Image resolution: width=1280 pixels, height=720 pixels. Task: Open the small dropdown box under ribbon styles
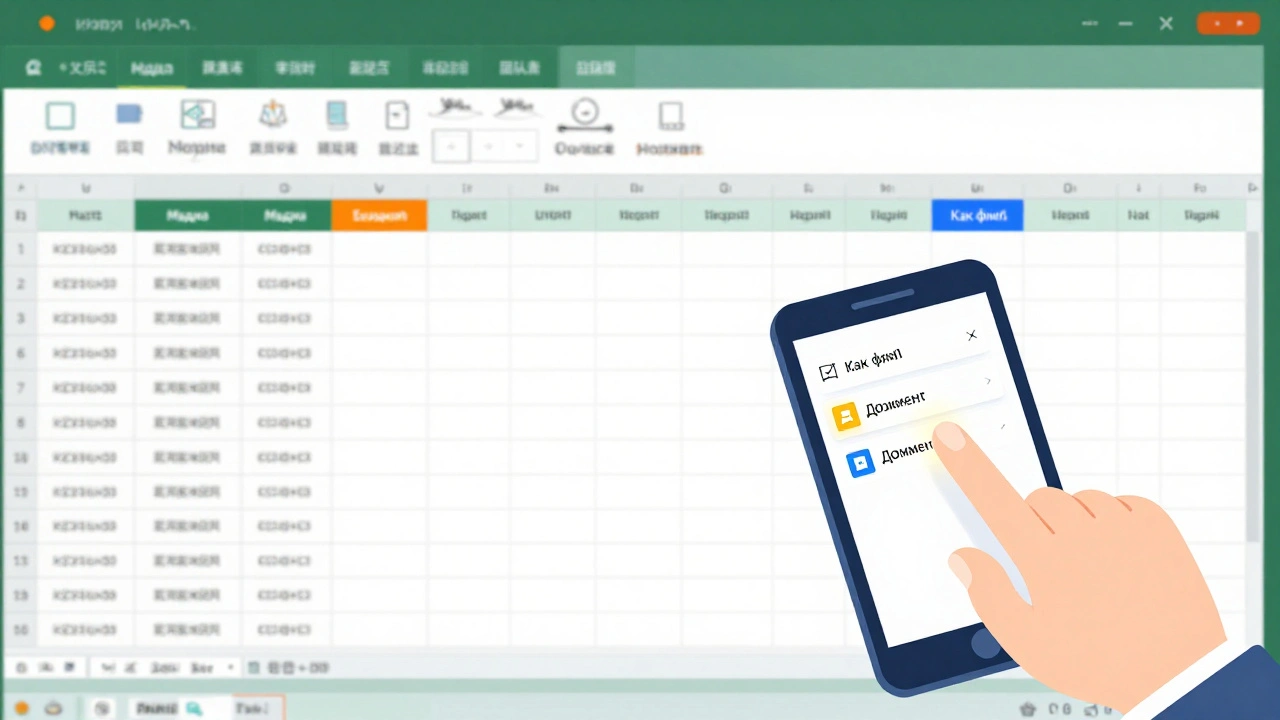519,148
